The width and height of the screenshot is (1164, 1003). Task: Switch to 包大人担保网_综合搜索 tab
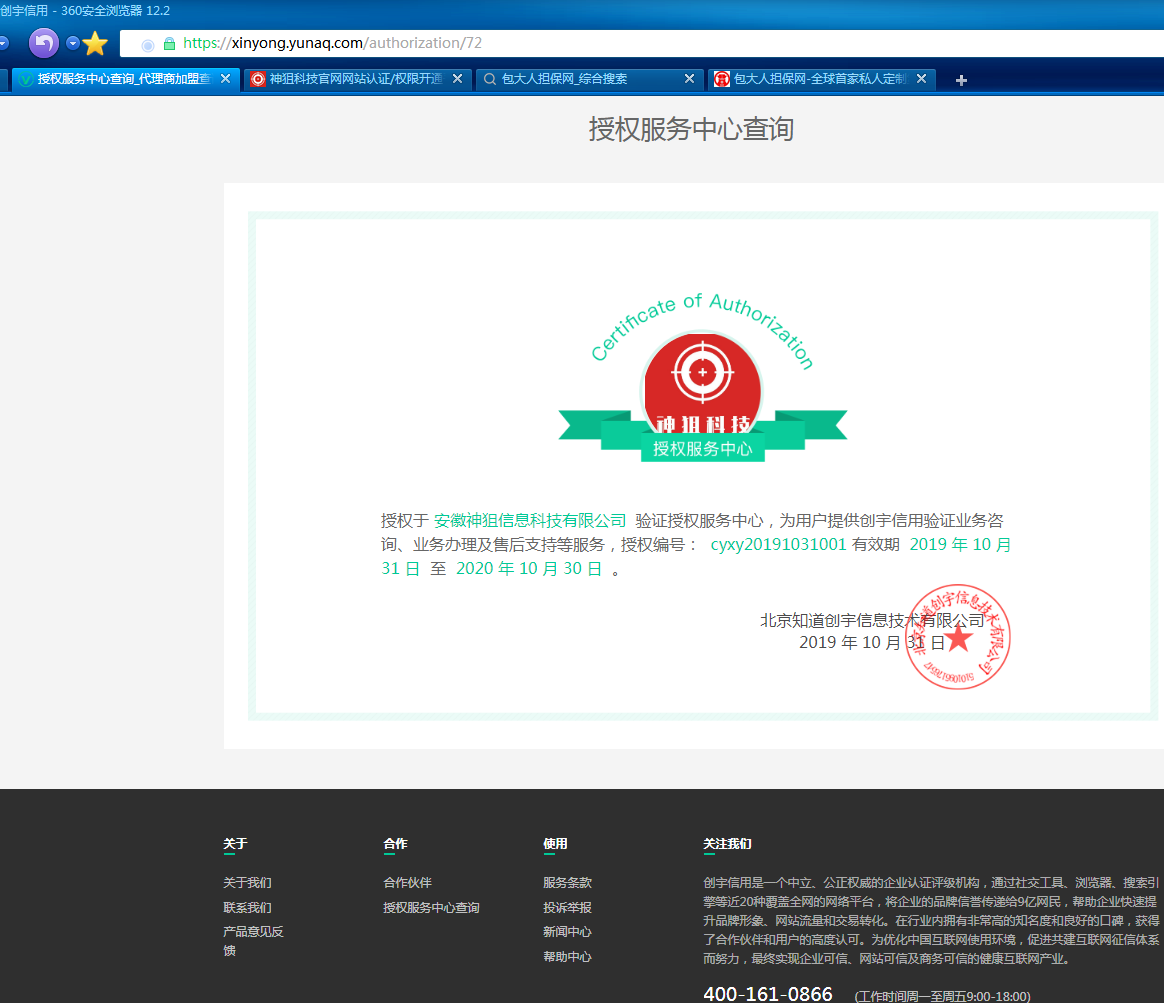[x=580, y=79]
